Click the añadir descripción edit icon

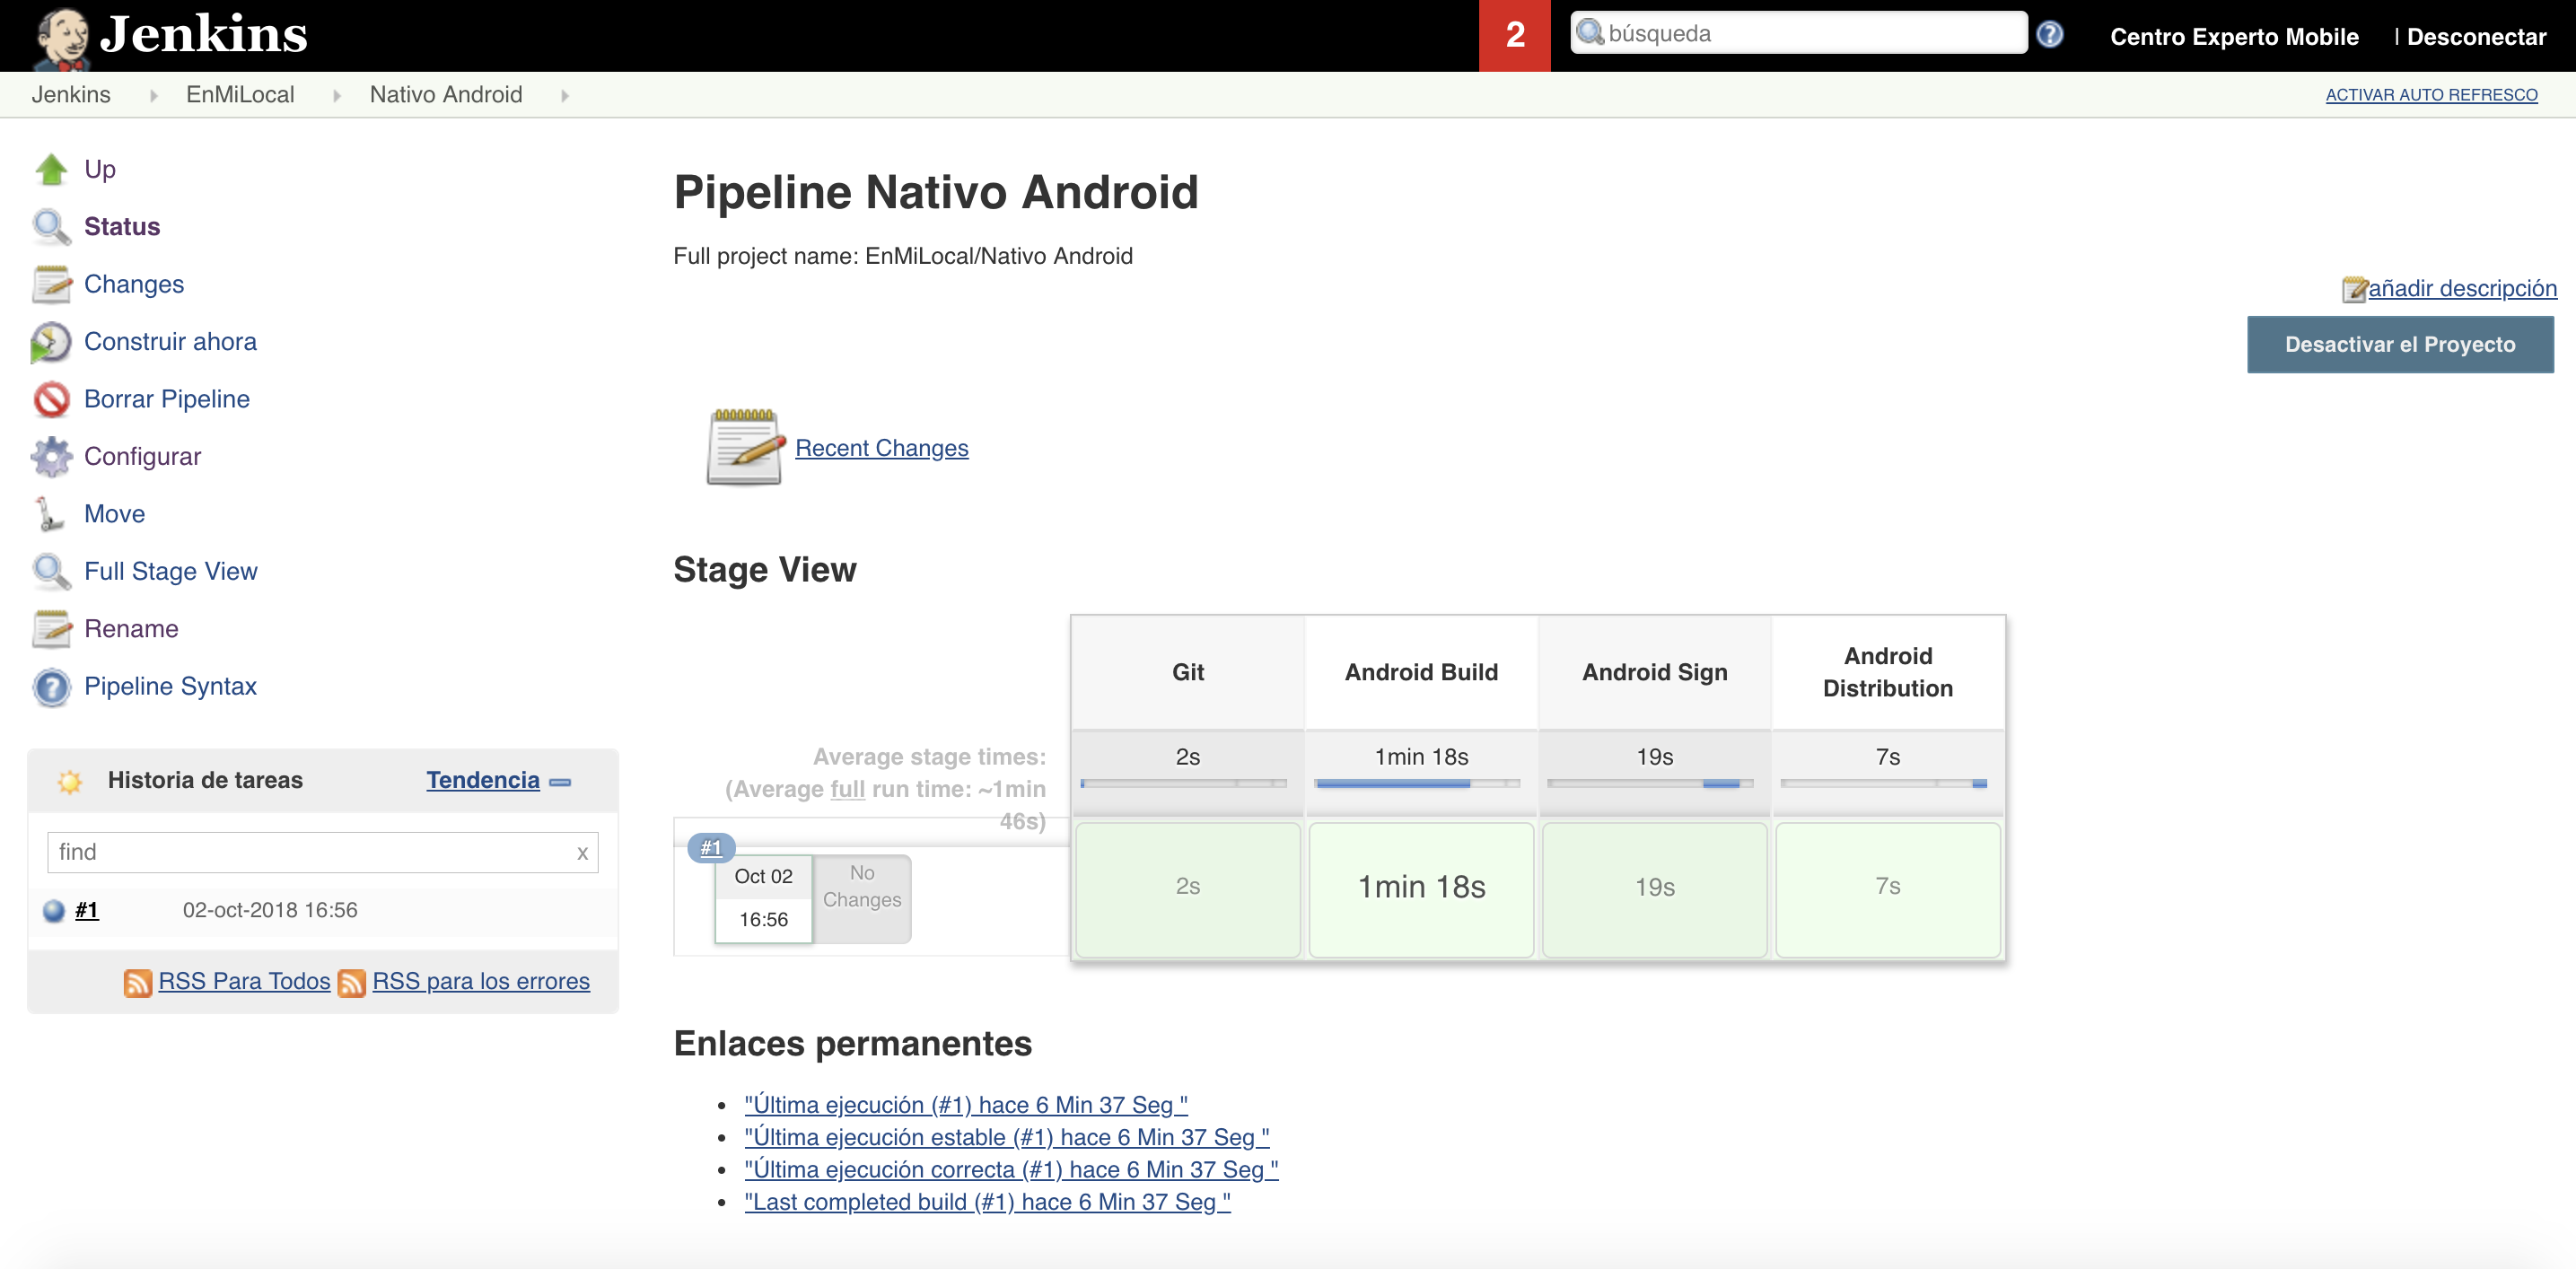pyautogui.click(x=2354, y=289)
